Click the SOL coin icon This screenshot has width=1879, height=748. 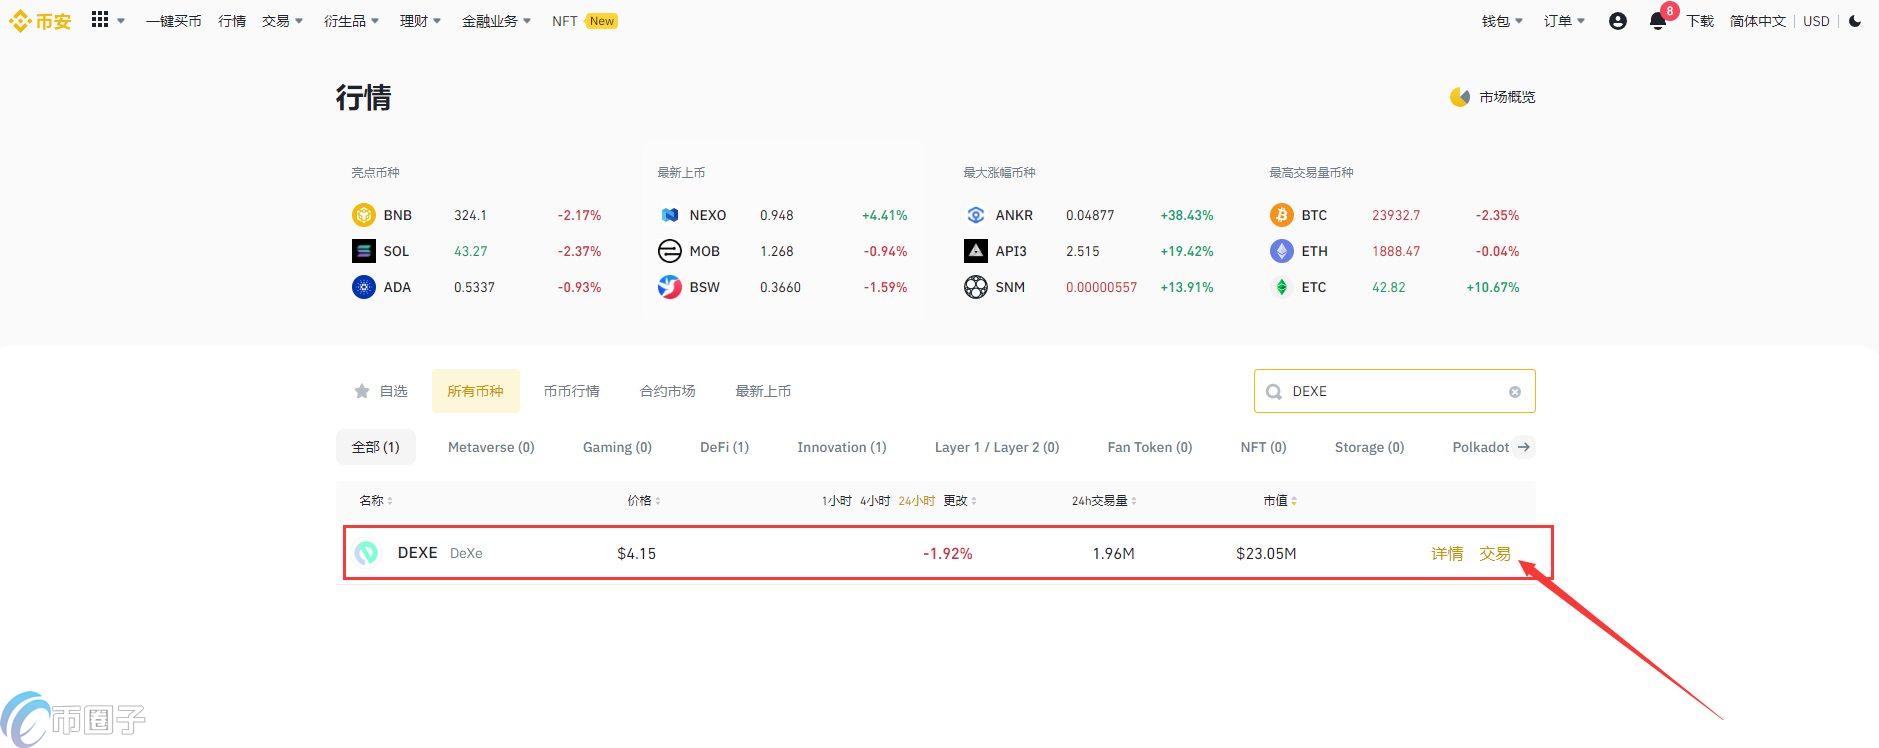point(363,251)
